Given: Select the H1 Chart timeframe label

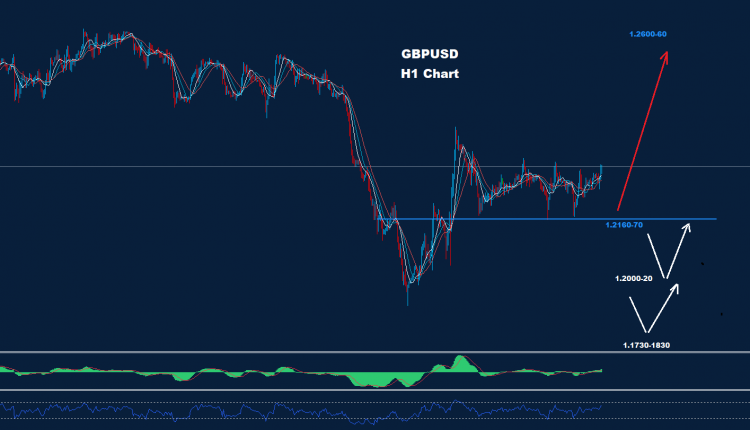Looking at the screenshot, I should pyautogui.click(x=424, y=74).
